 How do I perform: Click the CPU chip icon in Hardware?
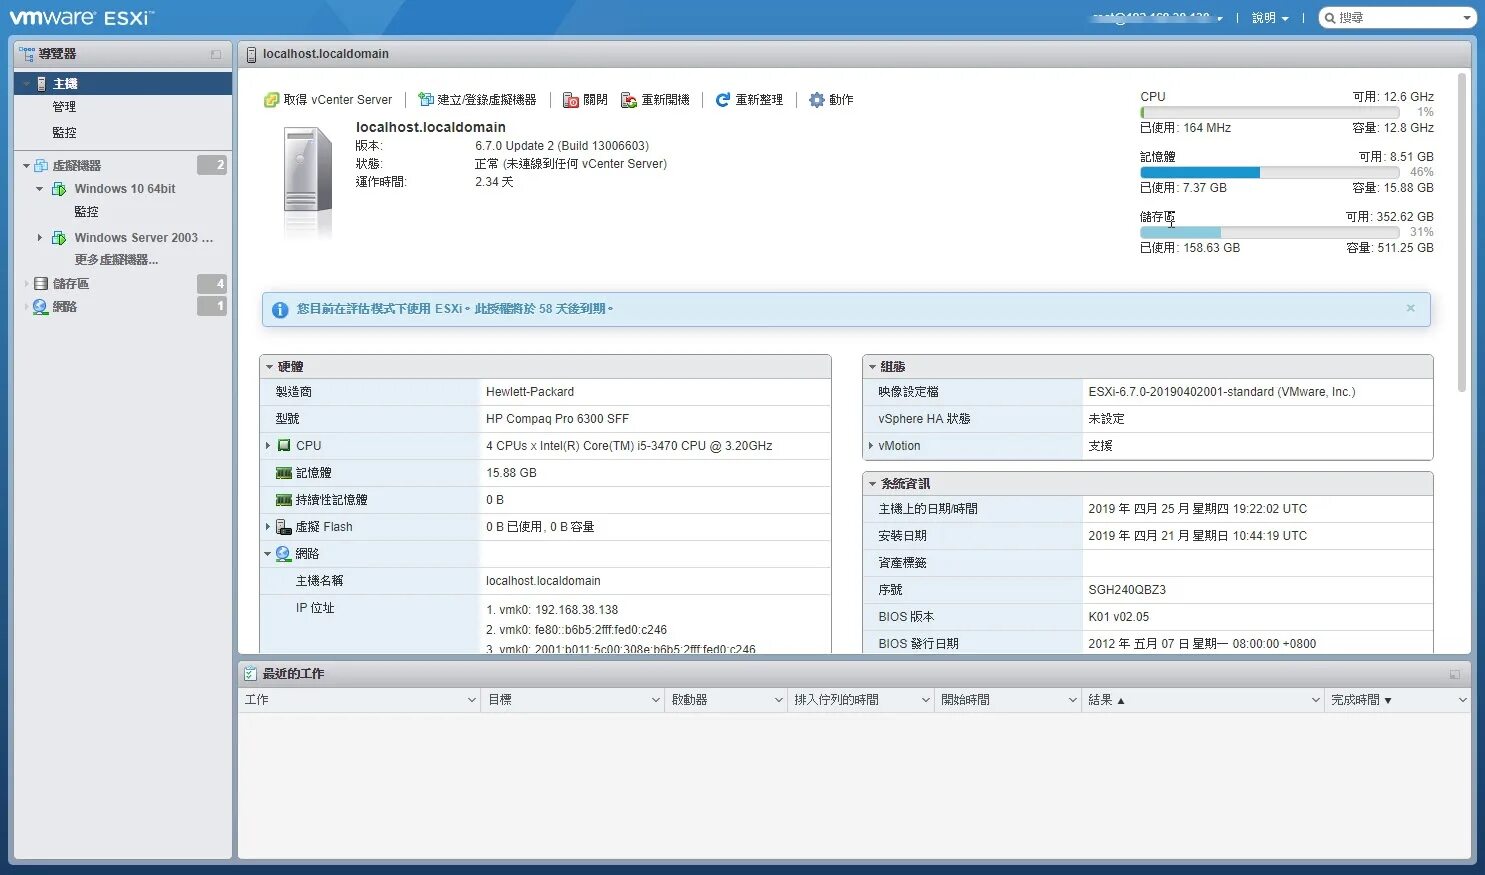point(284,446)
